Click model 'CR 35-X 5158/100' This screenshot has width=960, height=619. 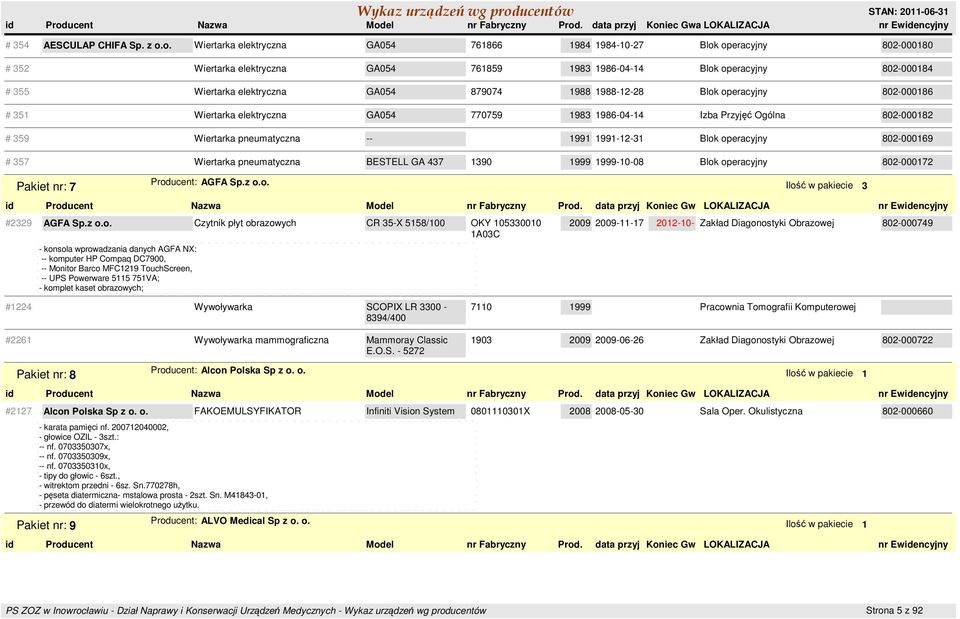tap(405, 223)
